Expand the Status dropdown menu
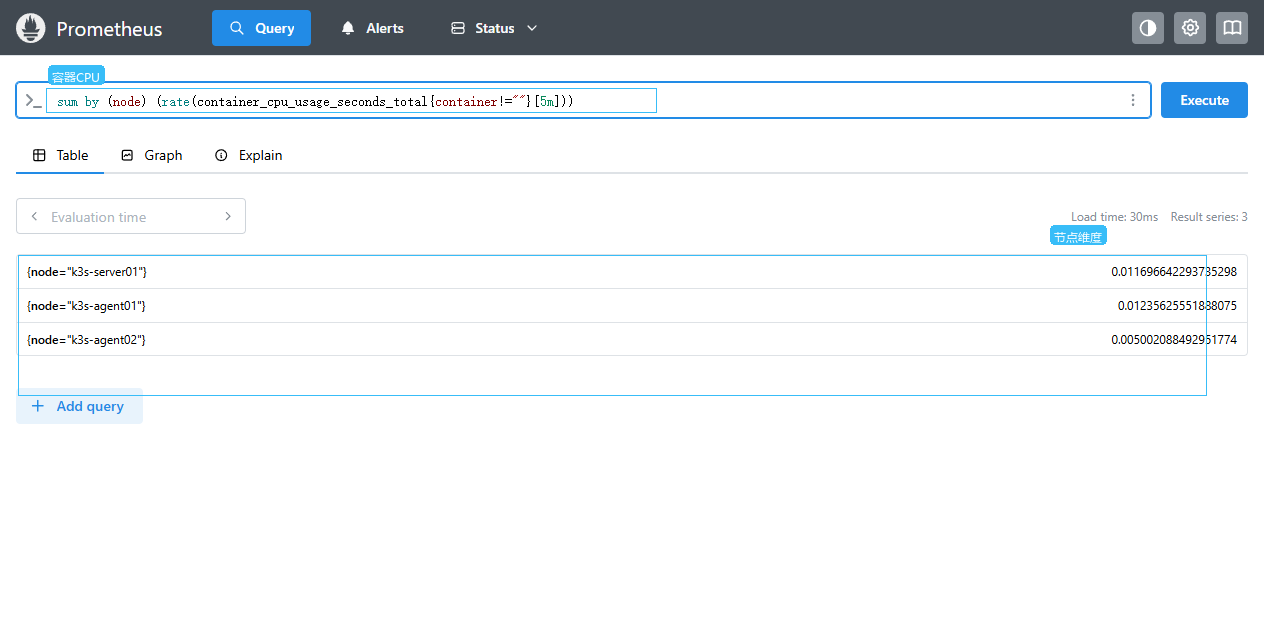The width and height of the screenshot is (1264, 625). tap(494, 28)
